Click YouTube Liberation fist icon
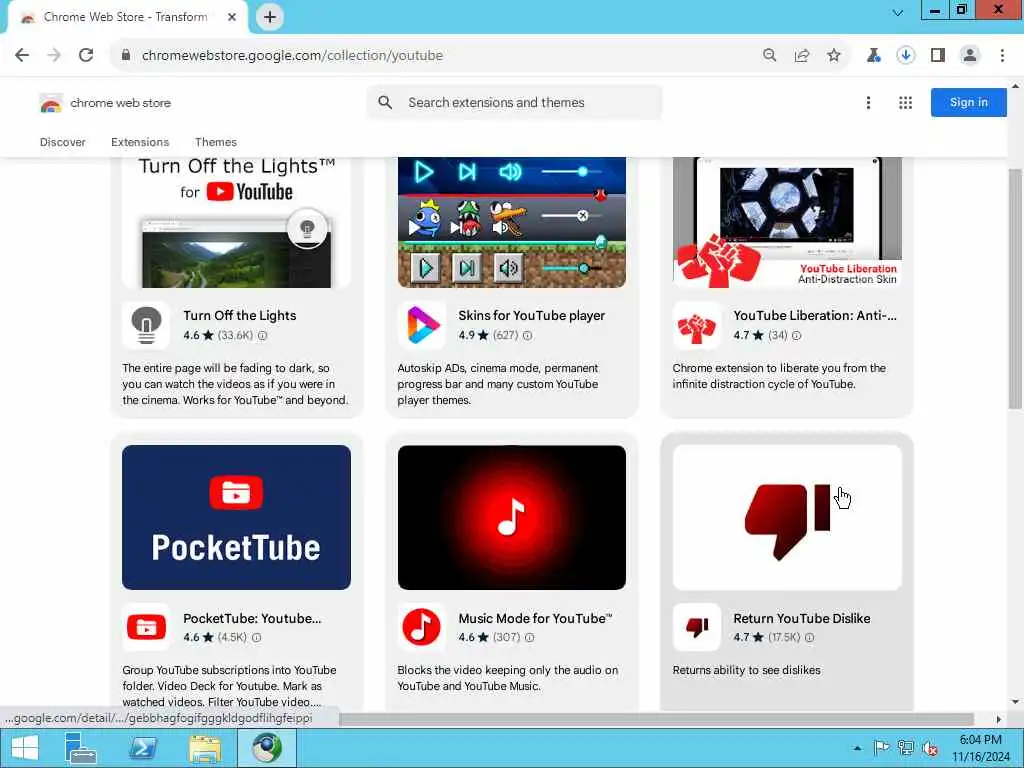 coord(697,325)
